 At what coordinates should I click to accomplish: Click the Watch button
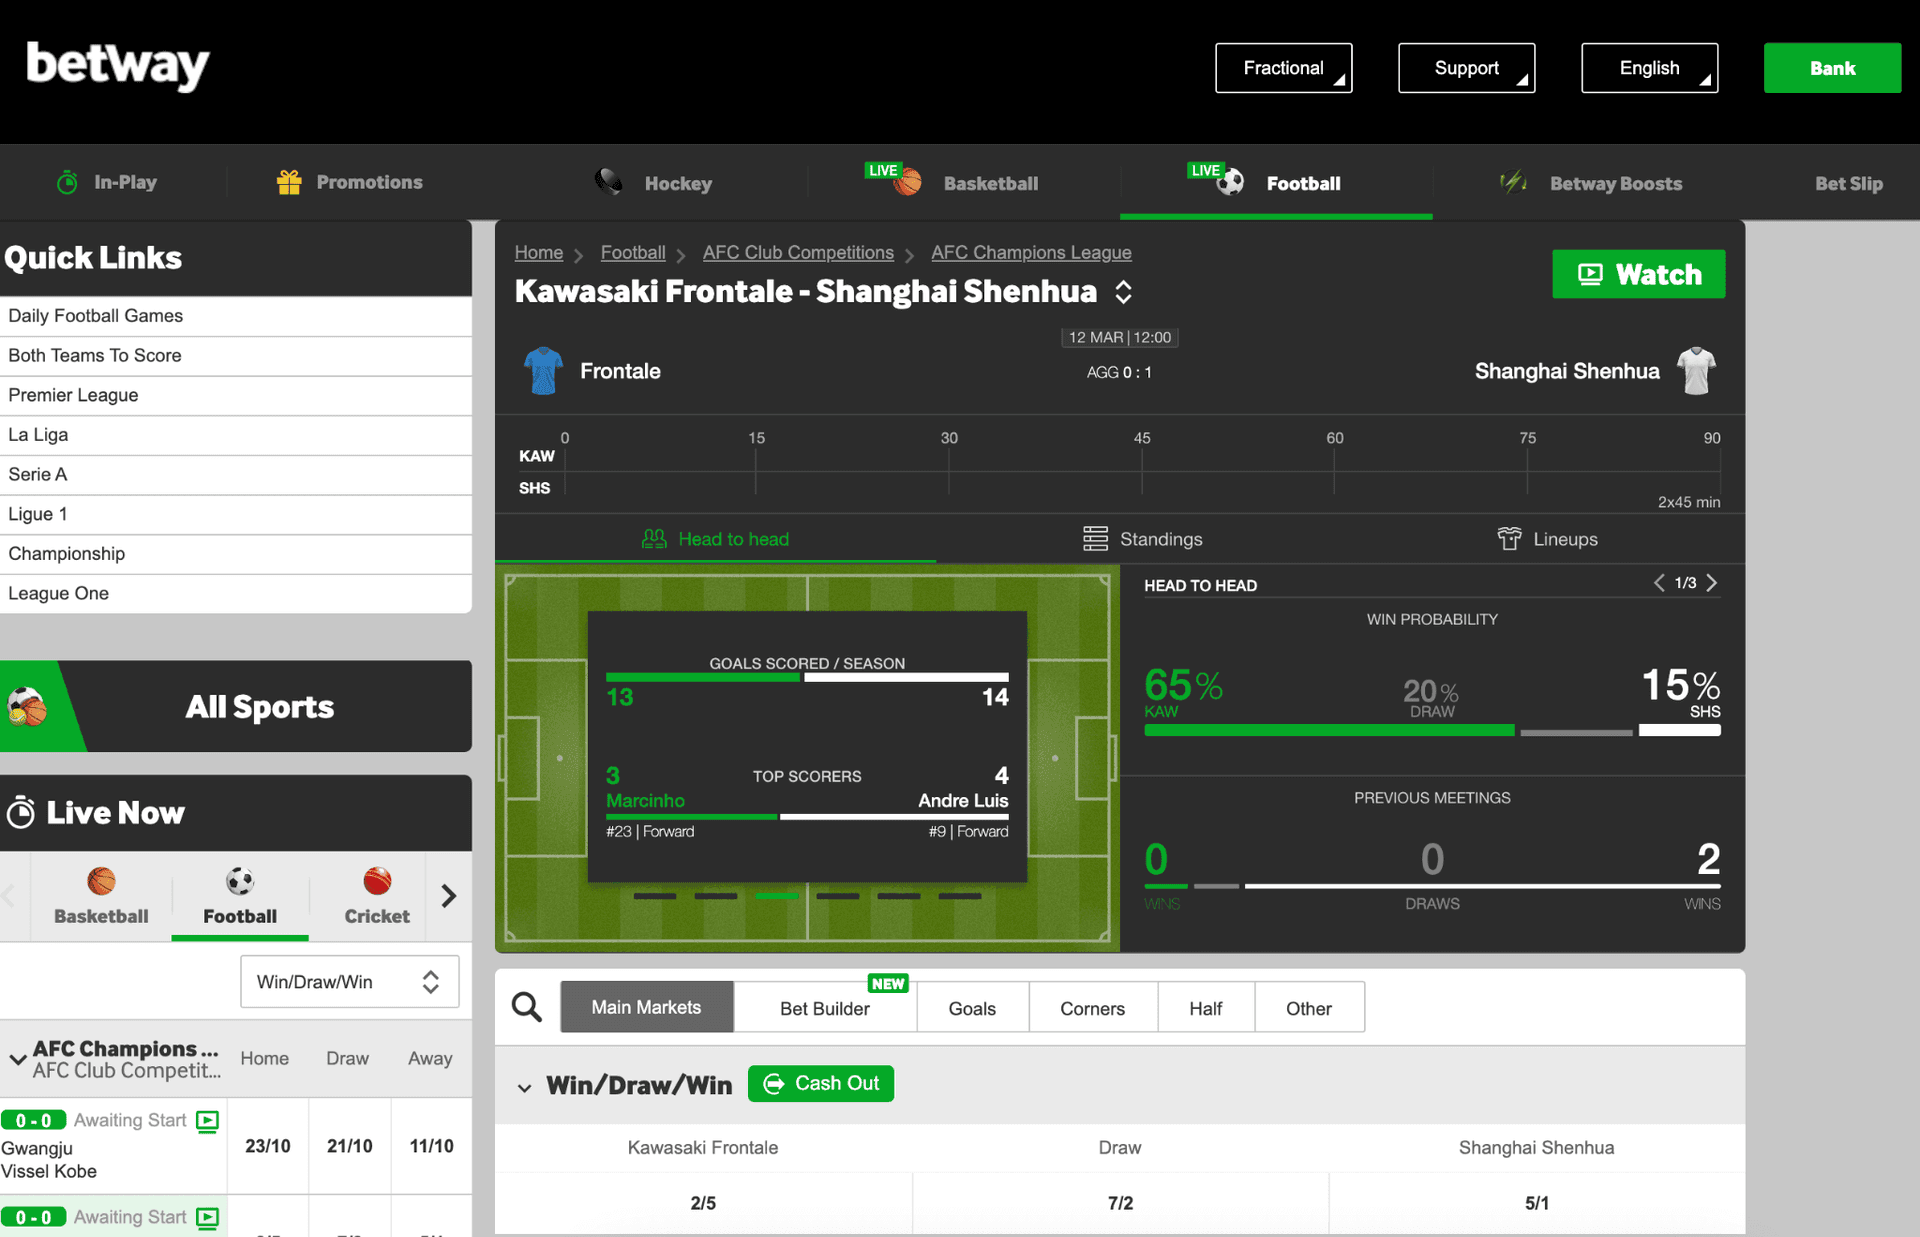(1638, 273)
